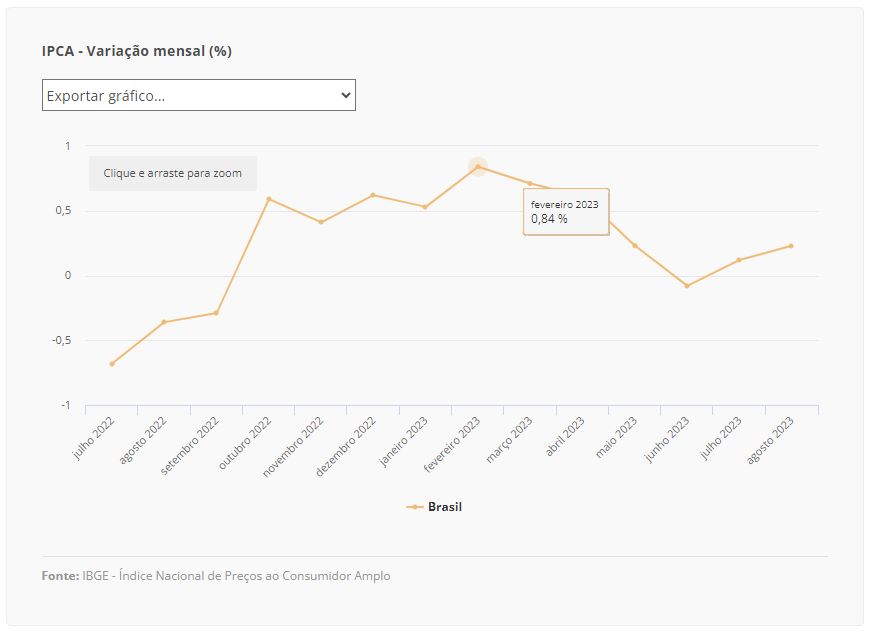The height and width of the screenshot is (633, 873).
Task: Click the first julho 2022 data point
Action: pyautogui.click(x=112, y=364)
